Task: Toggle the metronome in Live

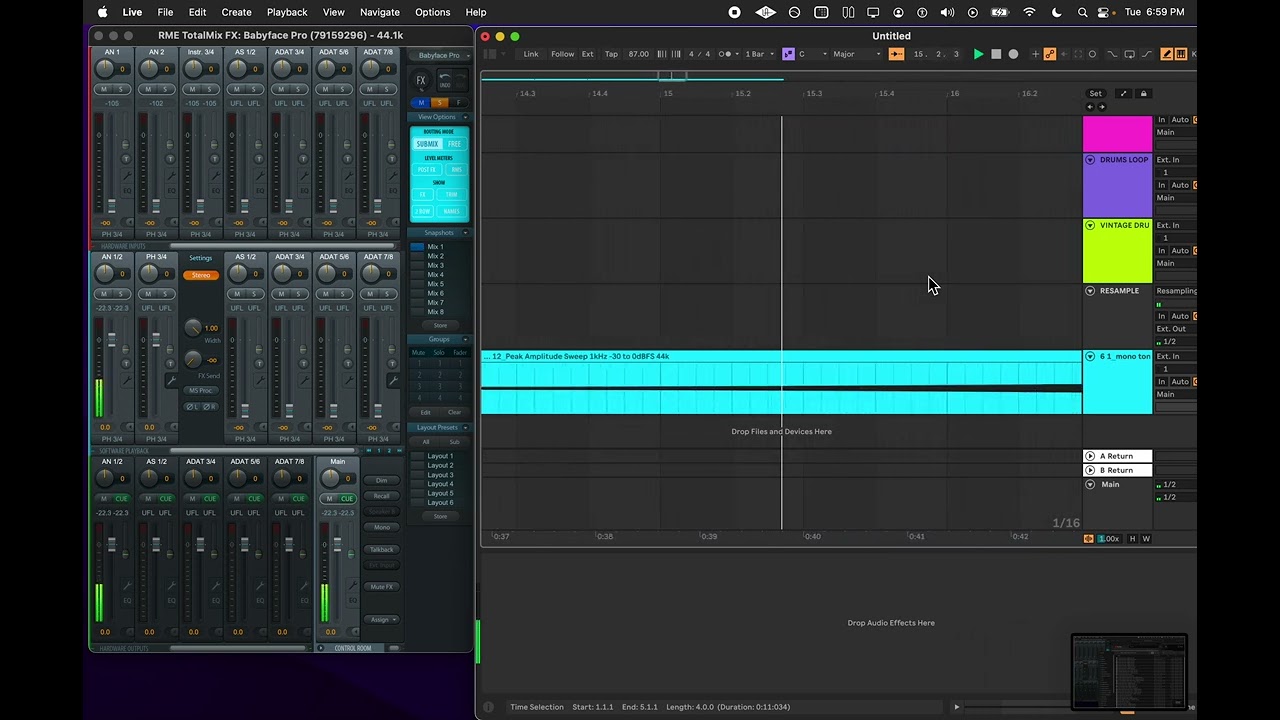Action: (727, 54)
